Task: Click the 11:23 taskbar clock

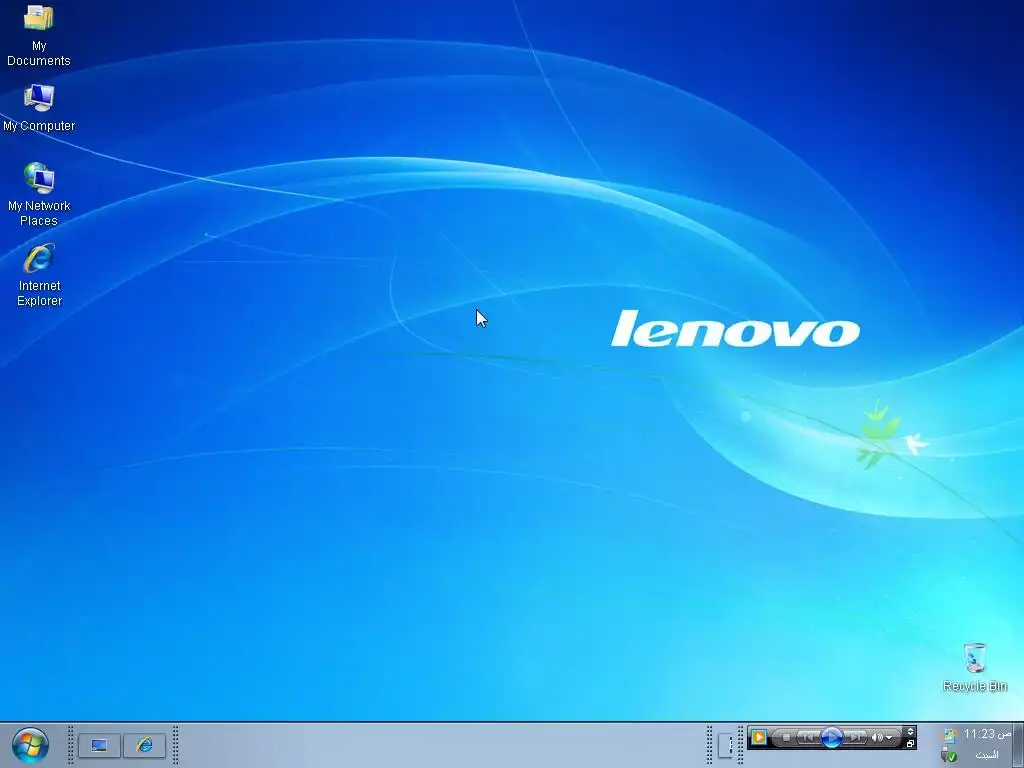Action: click(987, 734)
